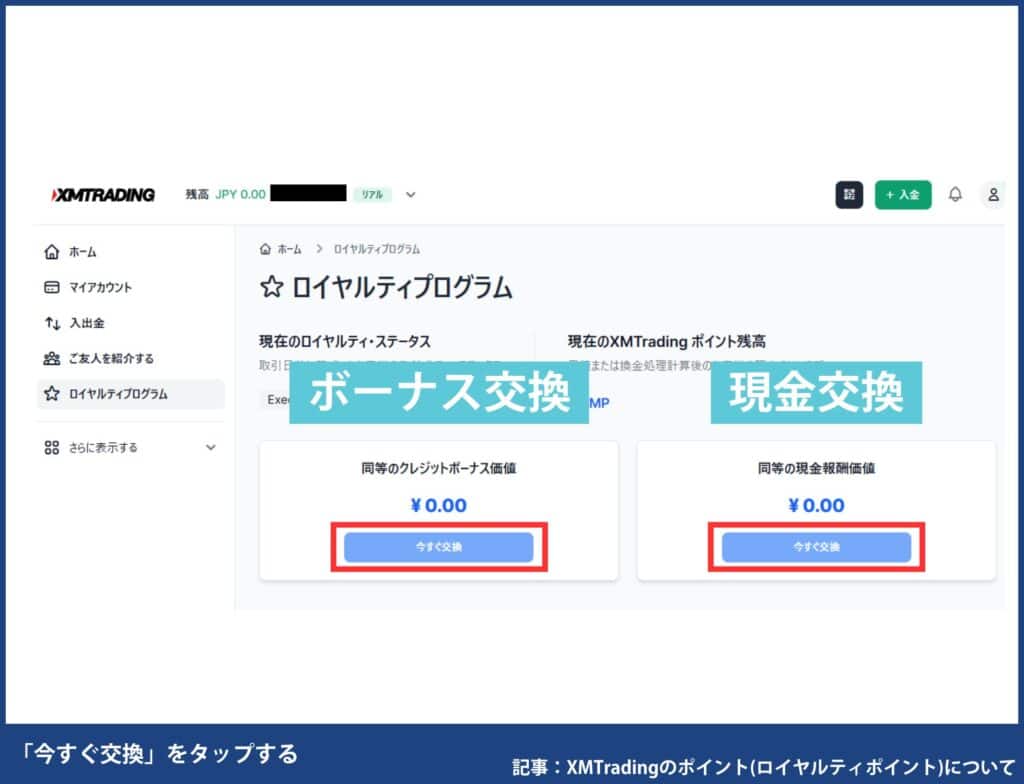Click the 現在のXMTrading ポイント残高 heading
Viewport: 1024px width, 784px height.
667,341
